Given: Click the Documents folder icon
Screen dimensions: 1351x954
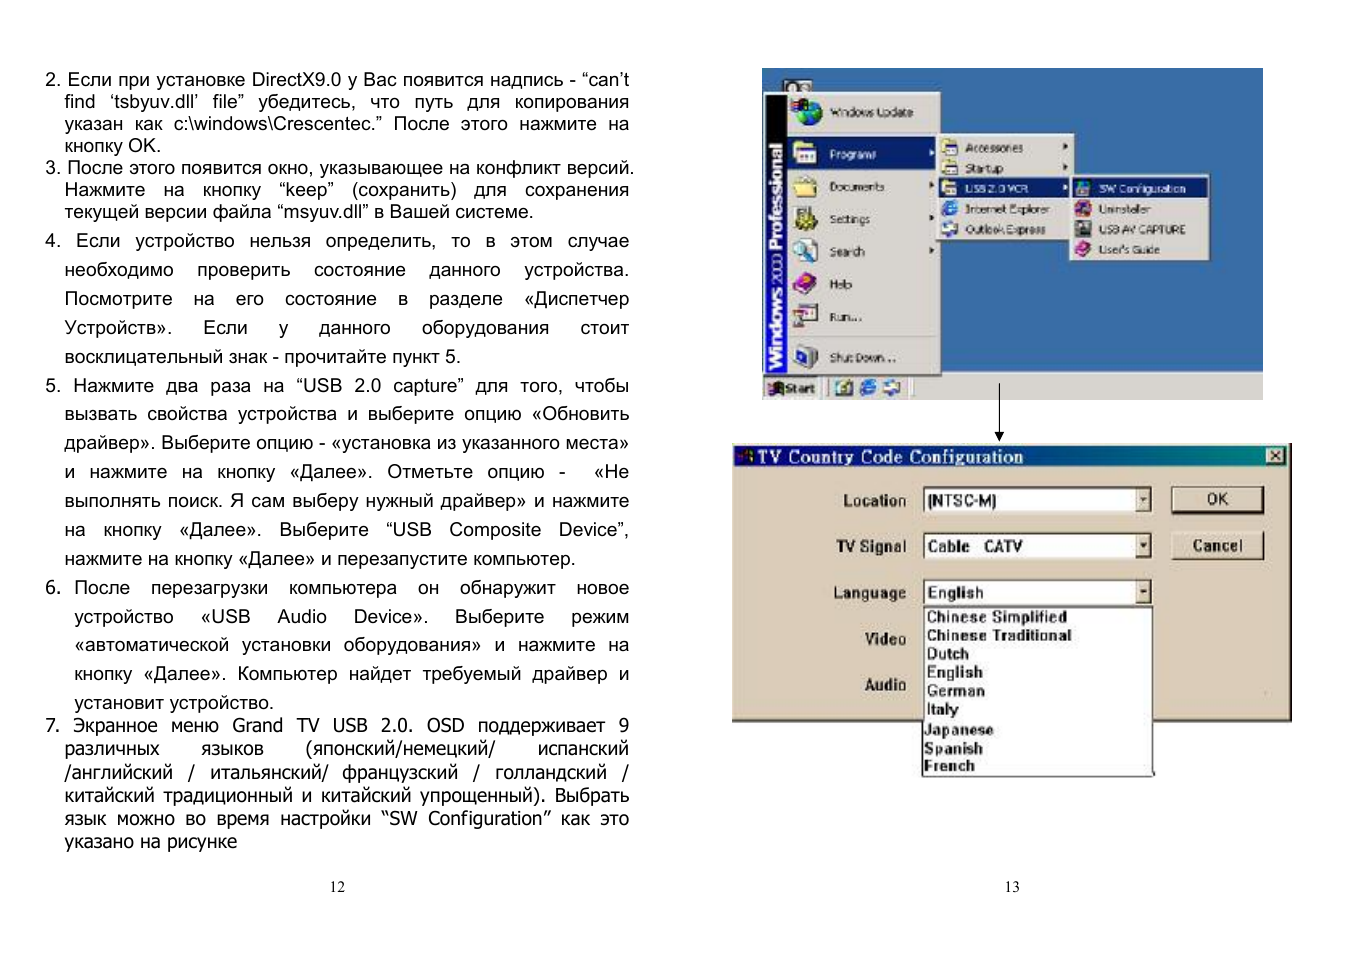Looking at the screenshot, I should pyautogui.click(x=805, y=186).
